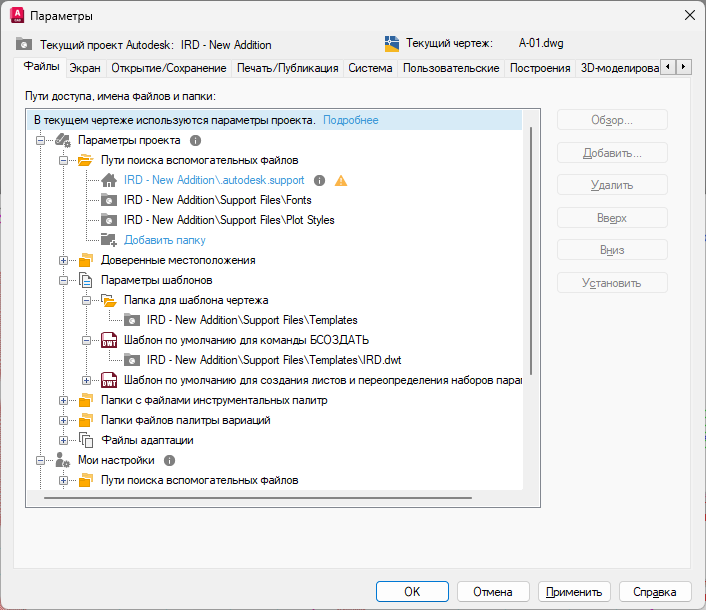Click folder icon of Папки с файлами инструментальных палитр

coord(86,400)
